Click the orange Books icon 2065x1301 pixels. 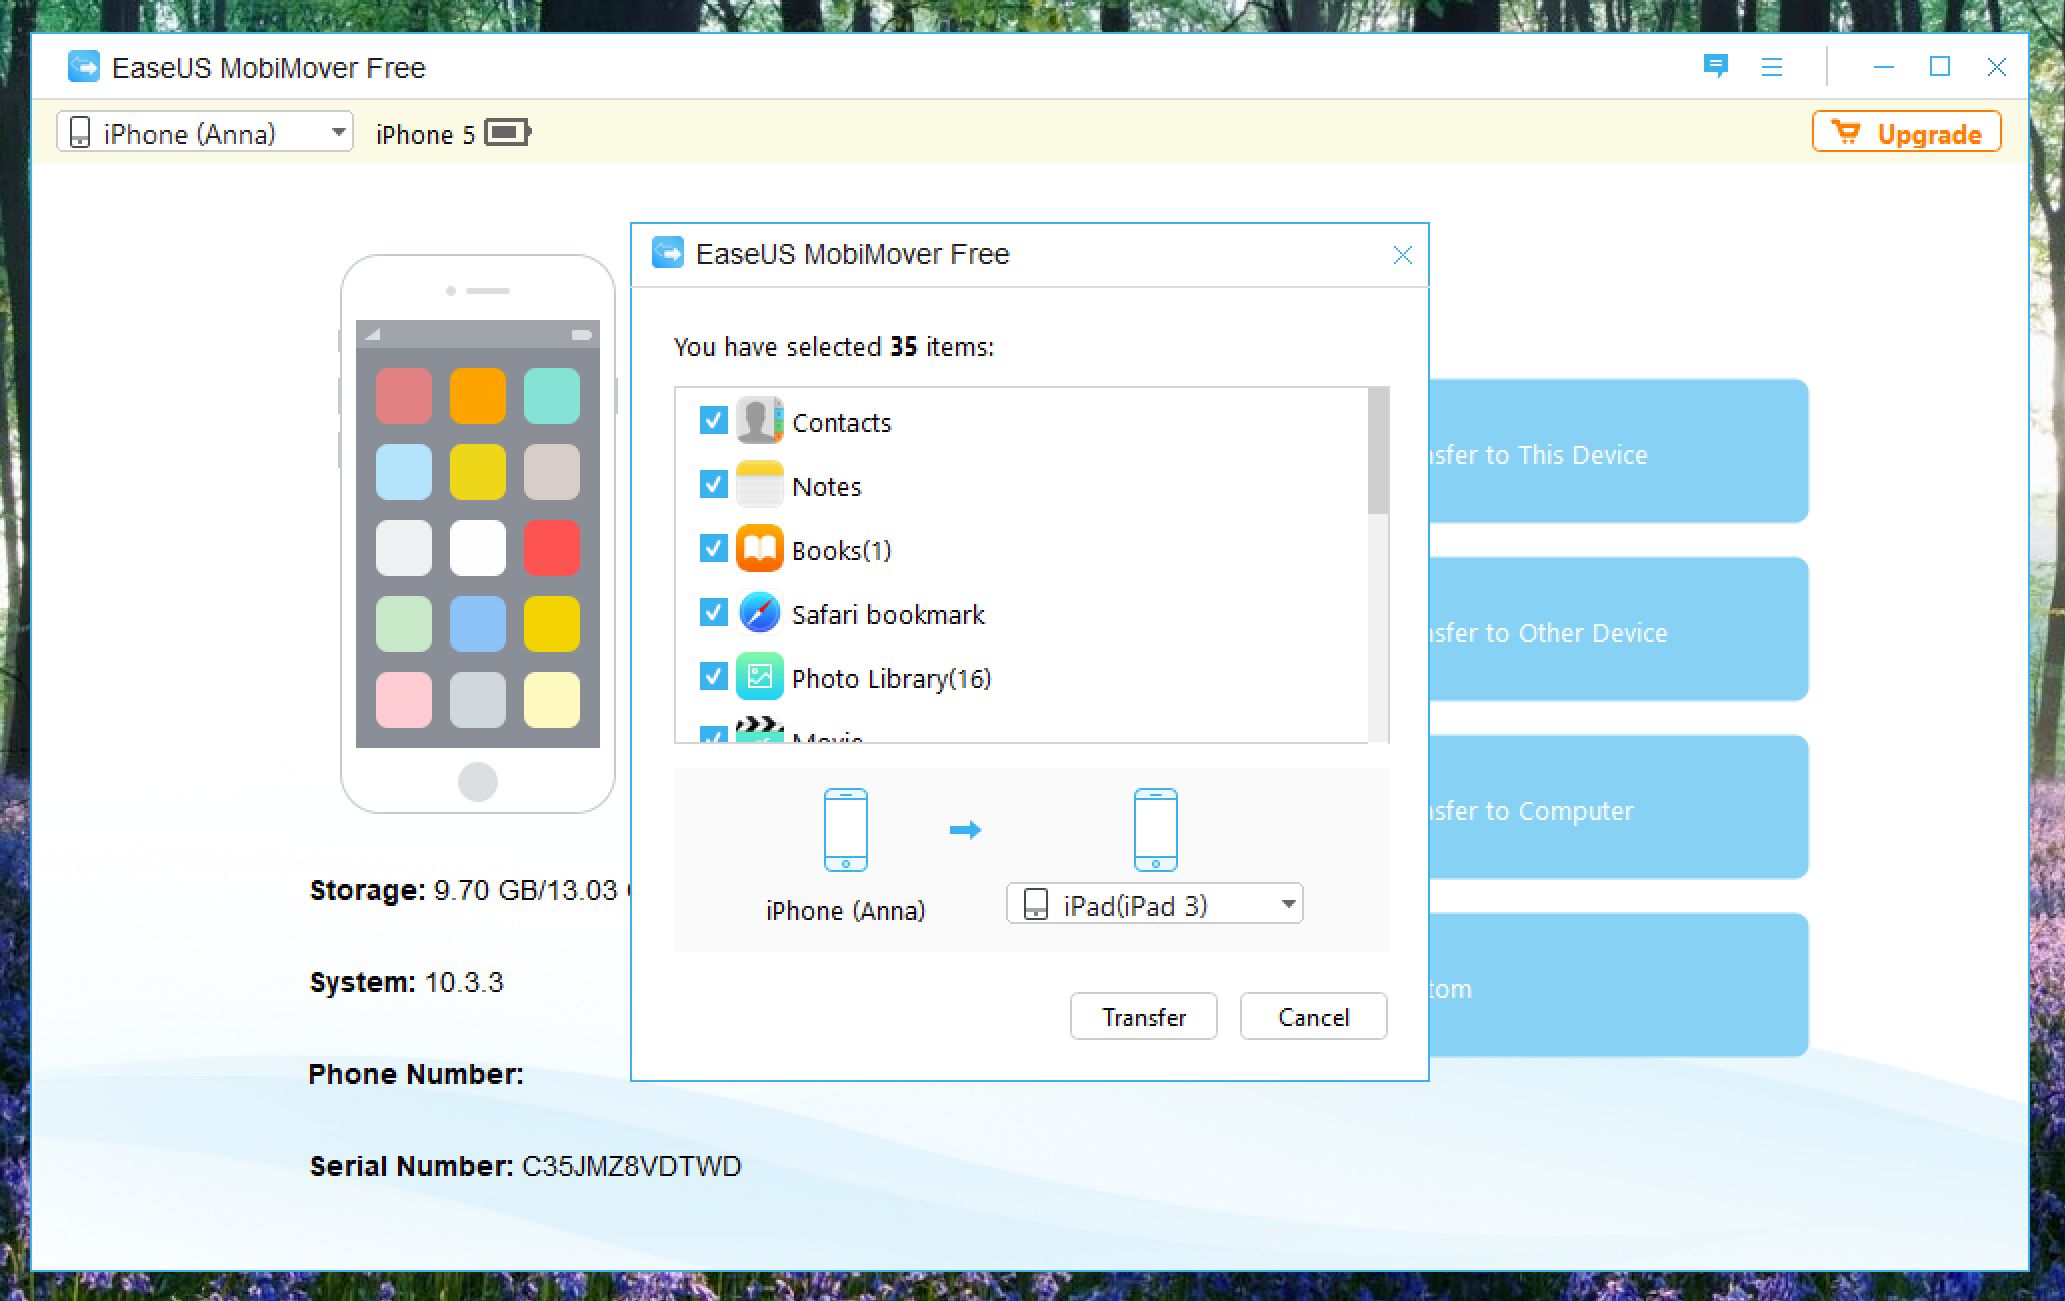(759, 549)
